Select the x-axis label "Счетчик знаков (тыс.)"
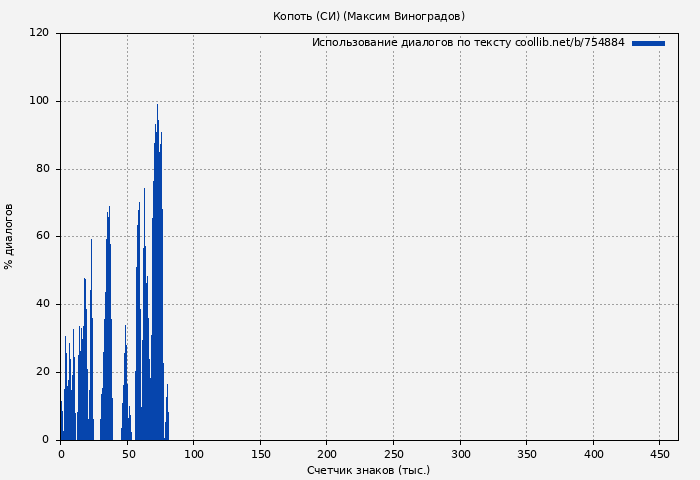Viewport: 700px width, 480px height. [368, 470]
